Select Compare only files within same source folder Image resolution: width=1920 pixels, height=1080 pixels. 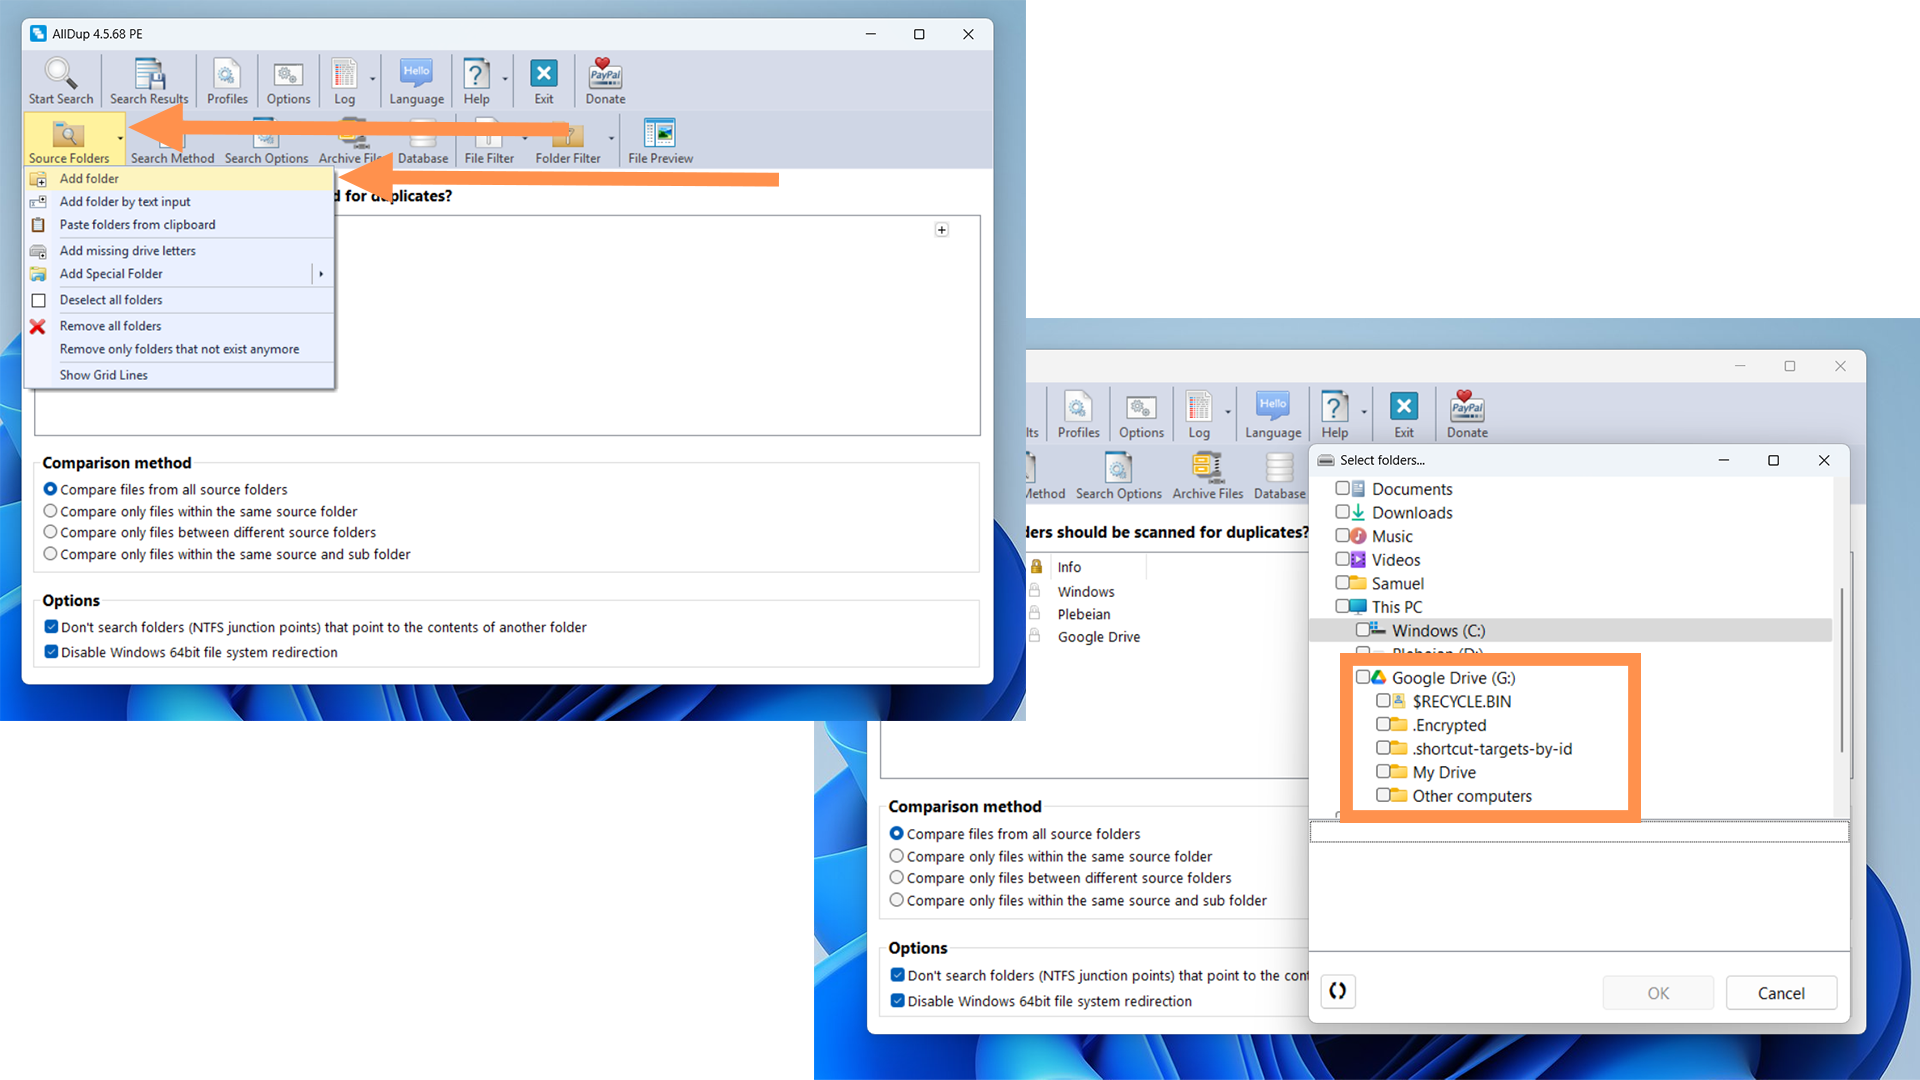click(x=50, y=511)
